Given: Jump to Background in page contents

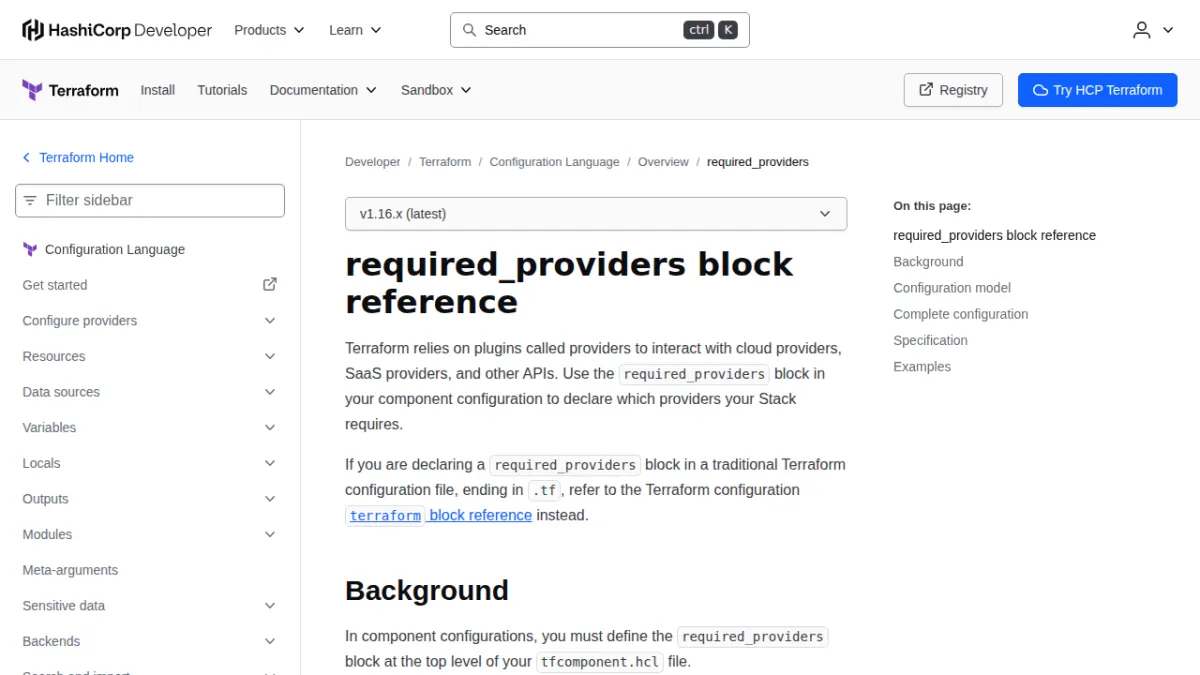Looking at the screenshot, I should pyautogui.click(x=928, y=262).
